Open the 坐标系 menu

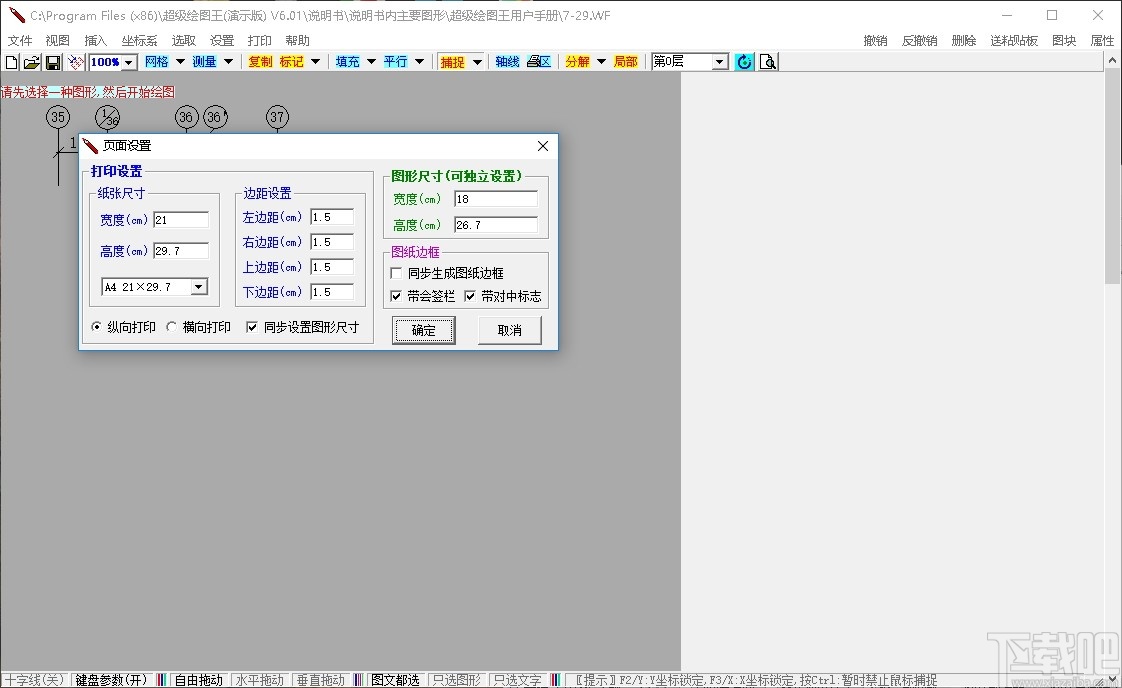point(140,41)
